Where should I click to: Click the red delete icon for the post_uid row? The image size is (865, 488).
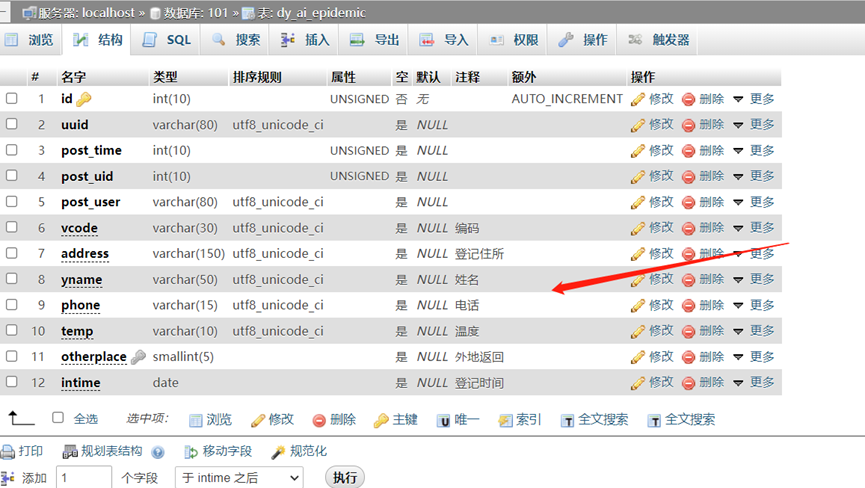click(688, 176)
